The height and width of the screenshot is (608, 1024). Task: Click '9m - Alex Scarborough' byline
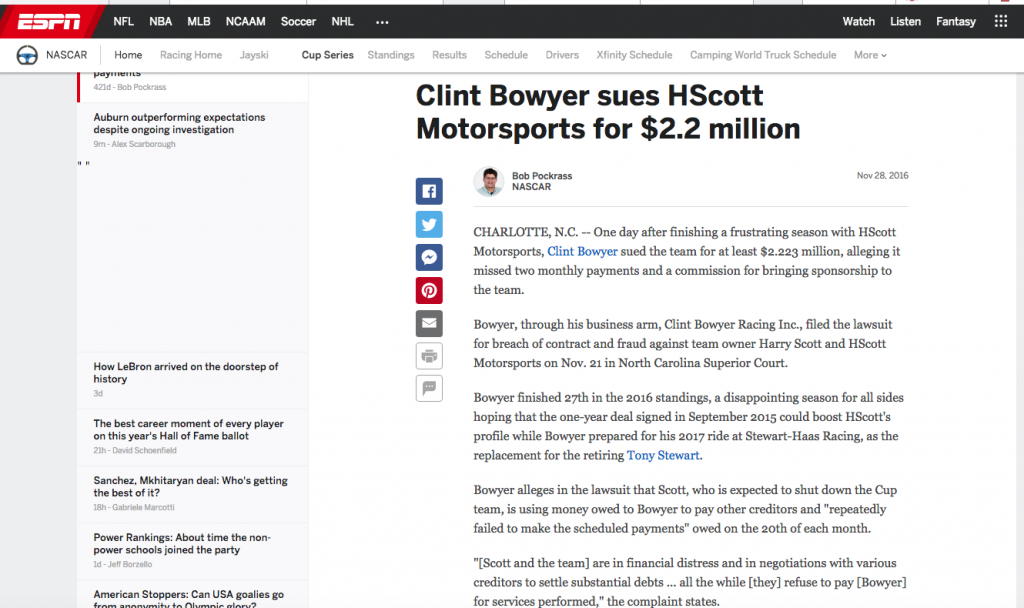135,144
